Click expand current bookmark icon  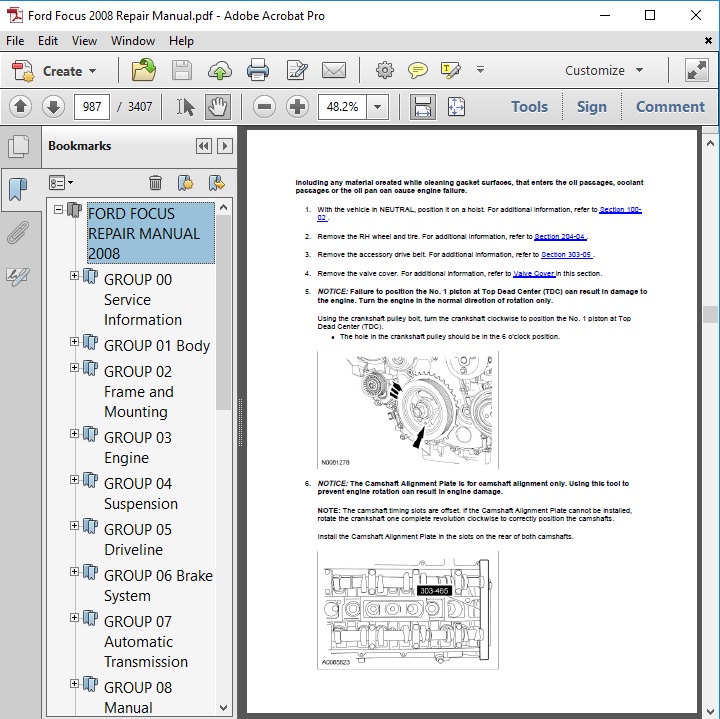pyautogui.click(x=216, y=183)
